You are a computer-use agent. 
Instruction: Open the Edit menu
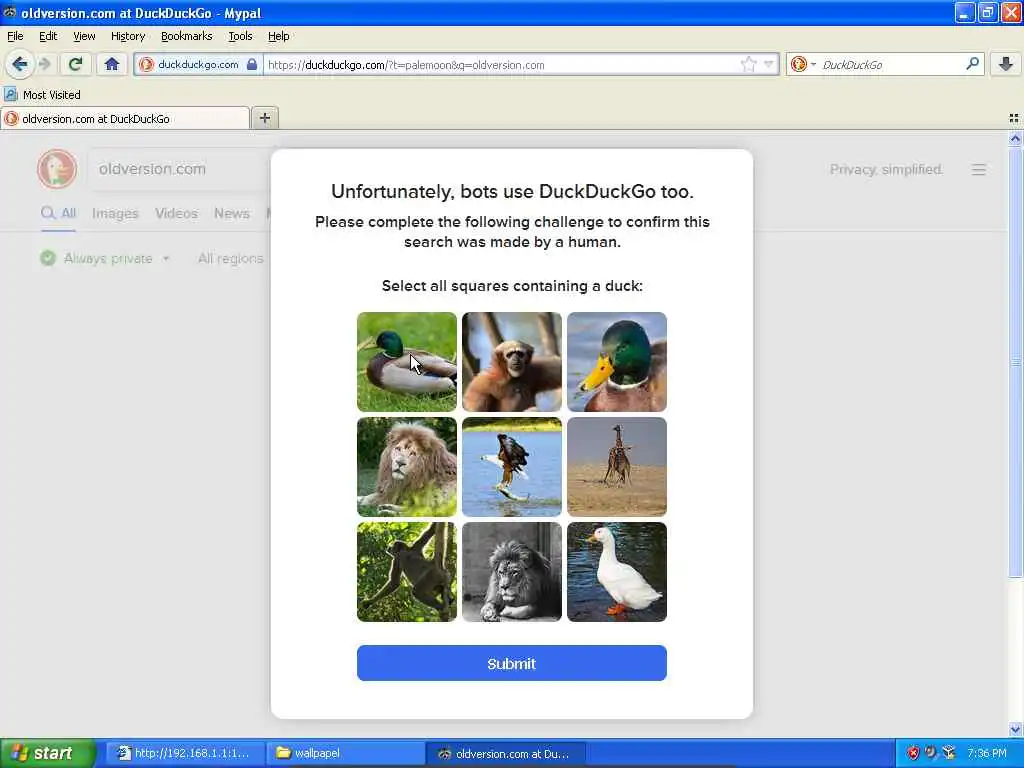pos(48,36)
